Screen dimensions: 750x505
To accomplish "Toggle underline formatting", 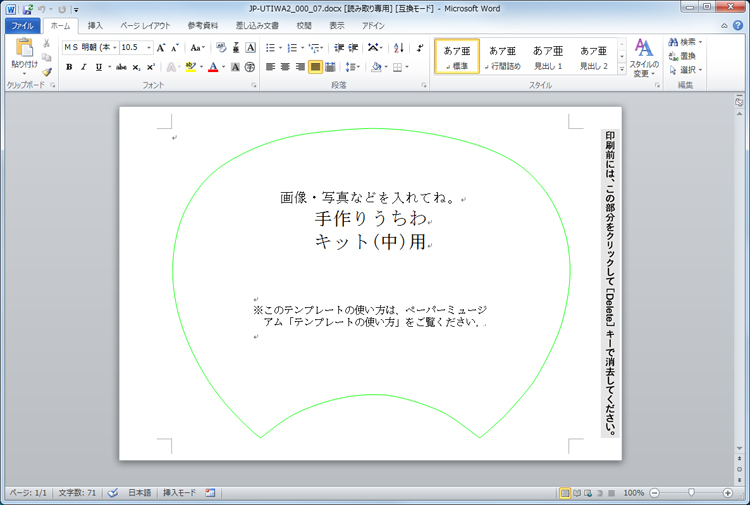I will [99, 67].
